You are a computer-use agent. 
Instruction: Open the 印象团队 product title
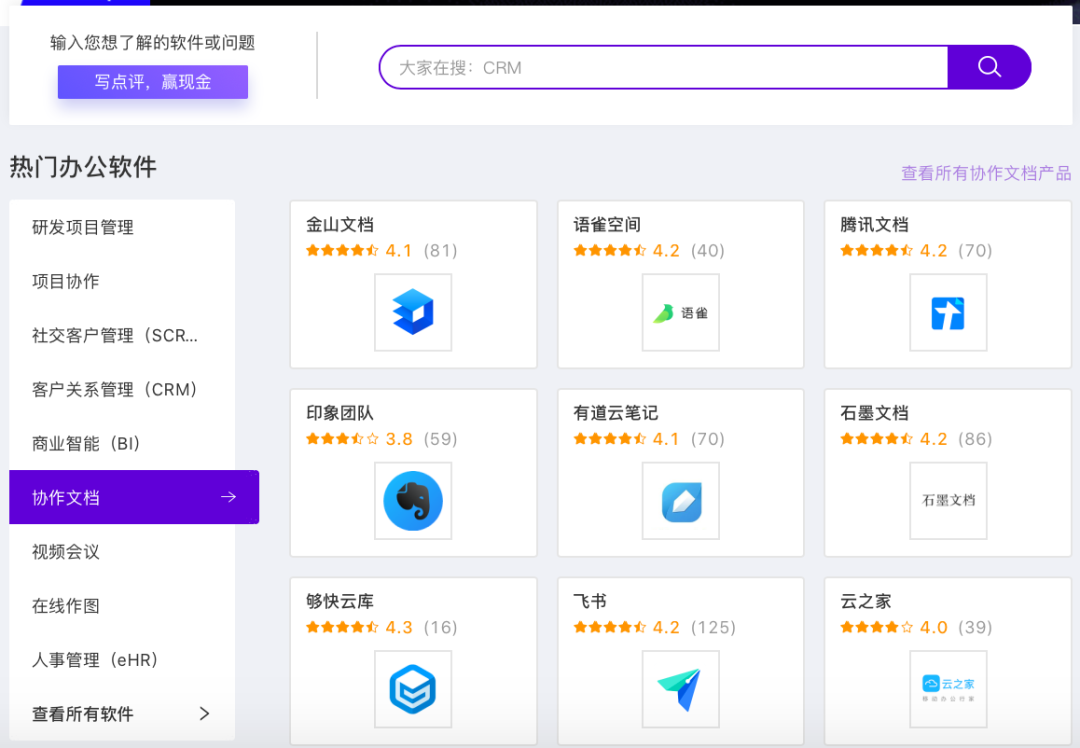pyautogui.click(x=340, y=413)
